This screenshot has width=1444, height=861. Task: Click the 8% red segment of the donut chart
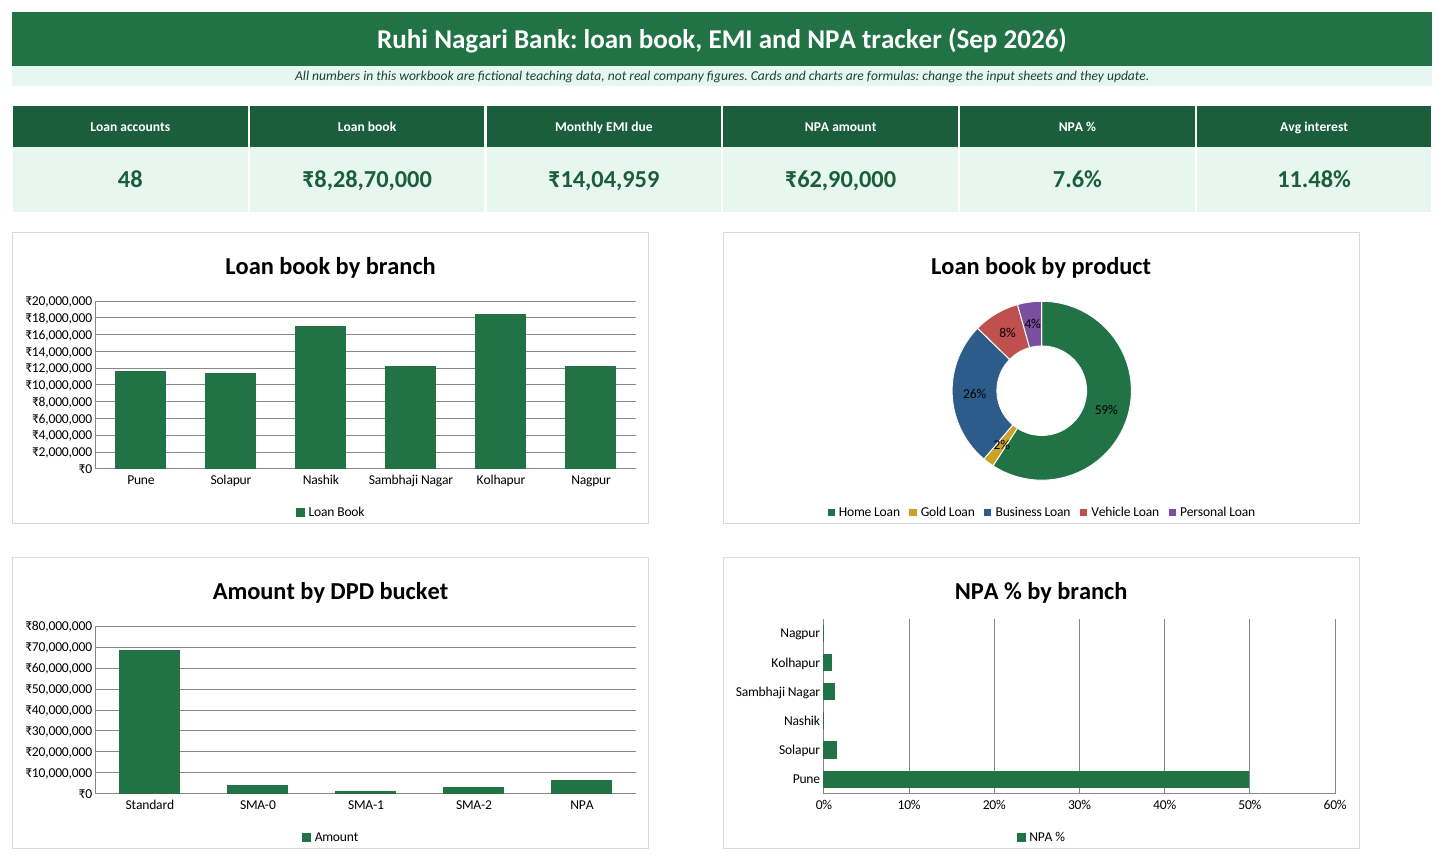pyautogui.click(x=1005, y=330)
